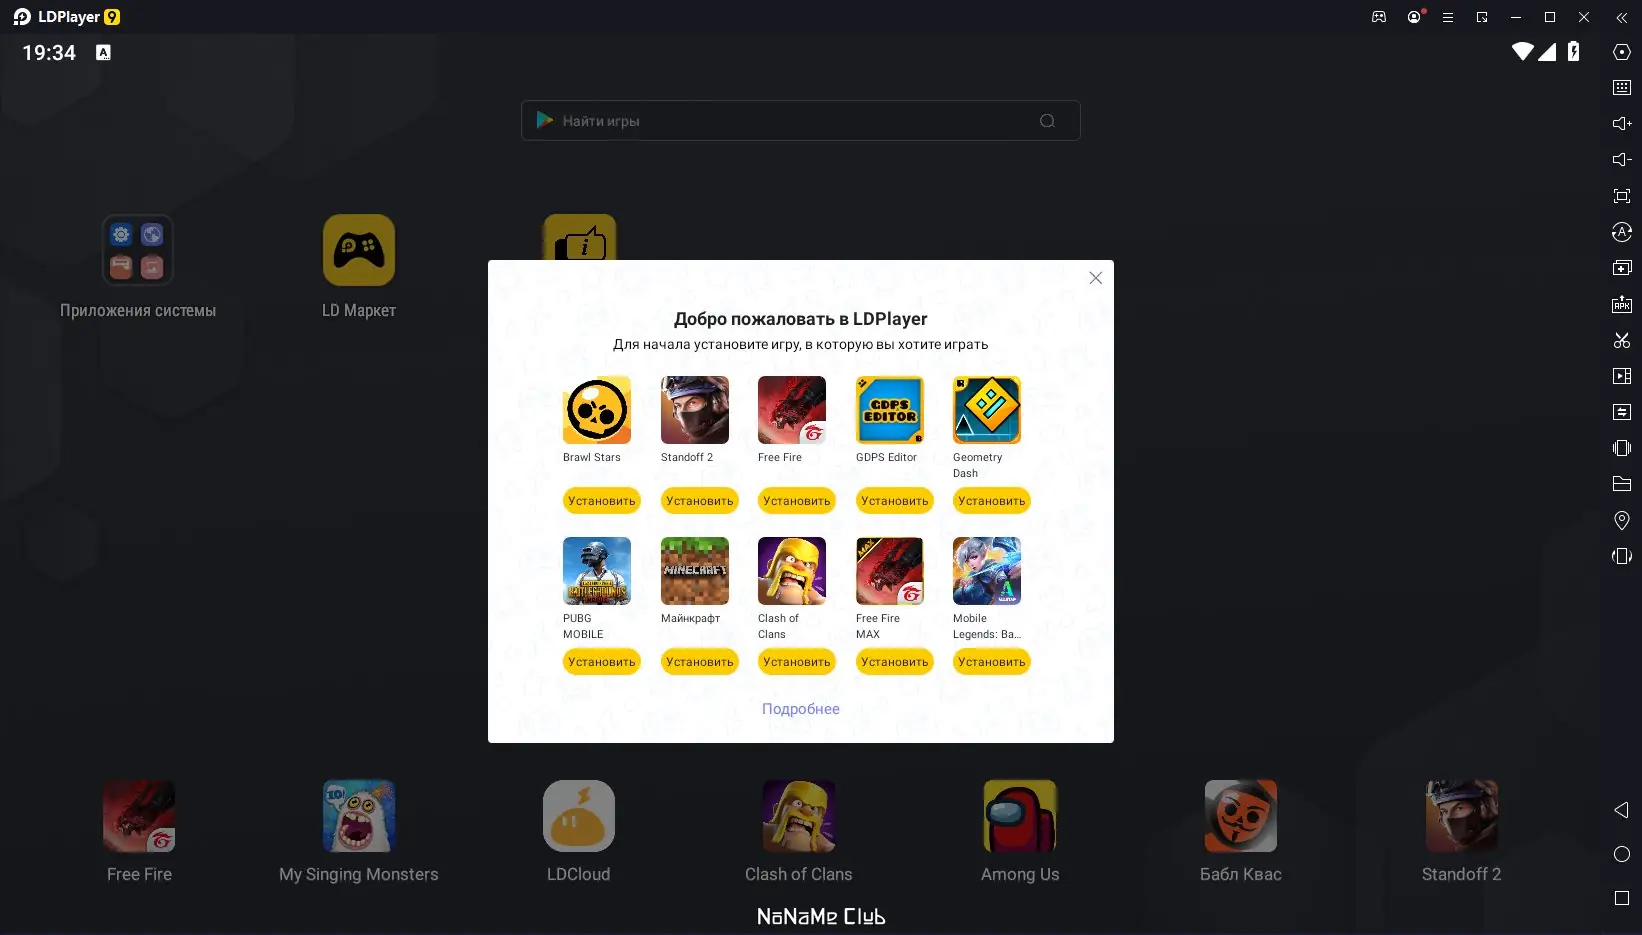Image resolution: width=1642 pixels, height=935 pixels.
Task: Install Standoff 2 via its Установить button
Action: coord(700,501)
